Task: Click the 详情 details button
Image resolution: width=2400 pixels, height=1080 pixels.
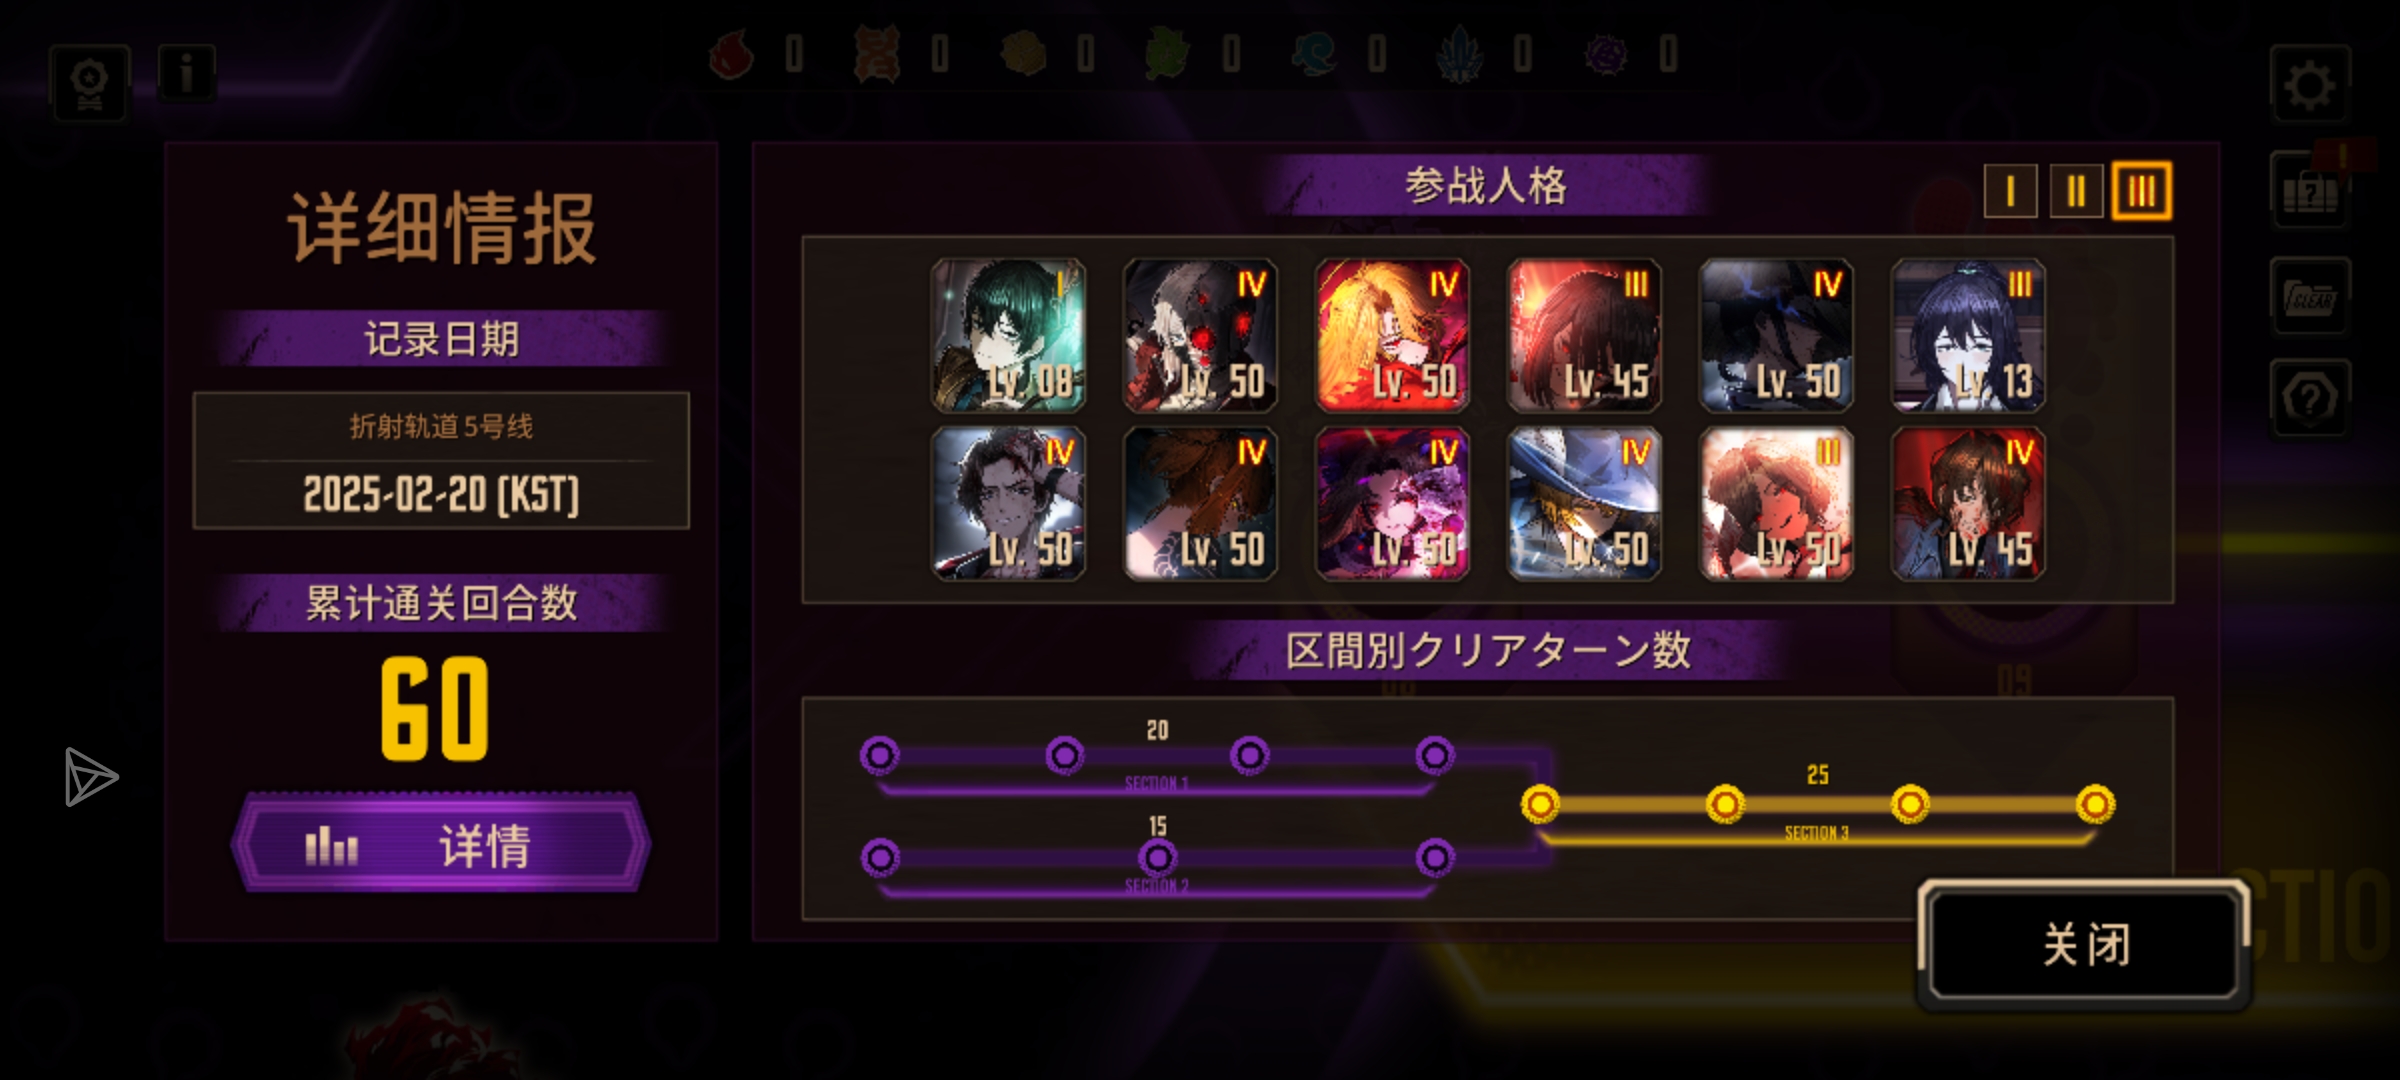Action: point(441,845)
